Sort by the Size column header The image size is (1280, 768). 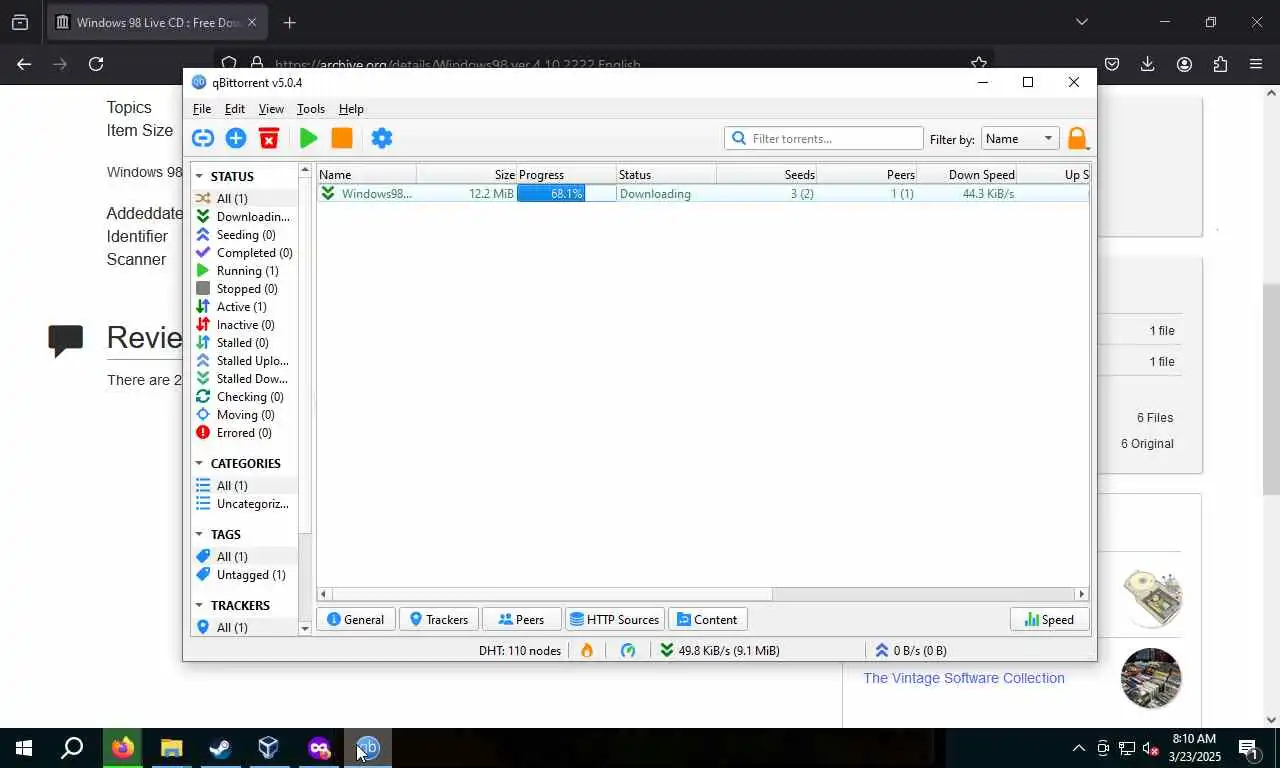tap(466, 175)
